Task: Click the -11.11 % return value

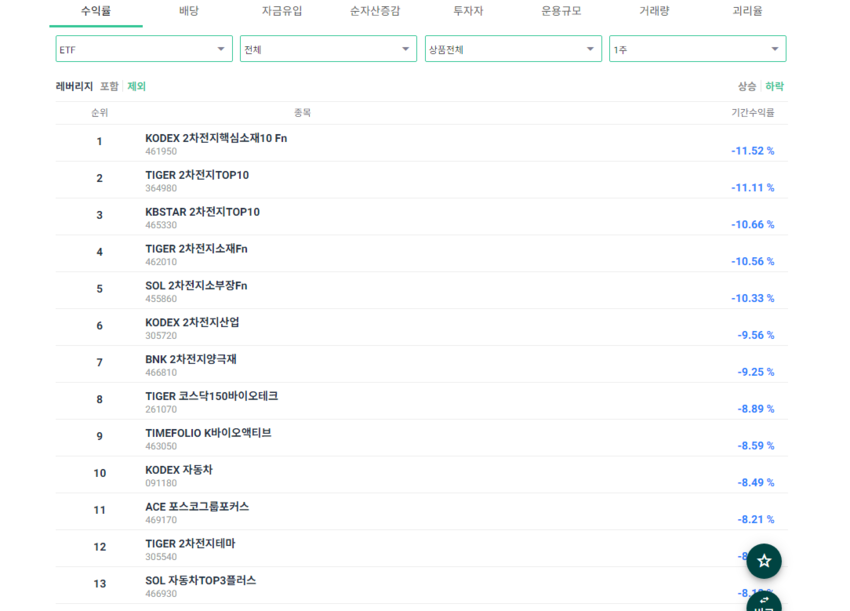Action: (753, 188)
